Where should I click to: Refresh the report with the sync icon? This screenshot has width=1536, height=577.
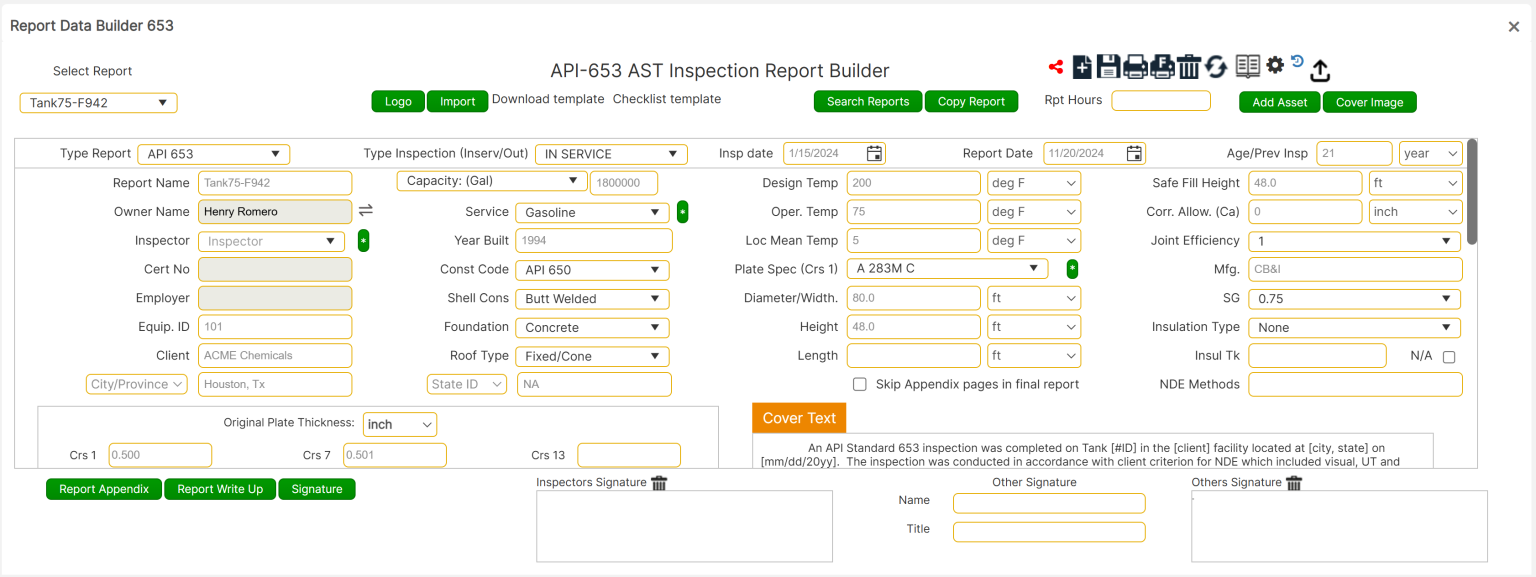[1215, 66]
